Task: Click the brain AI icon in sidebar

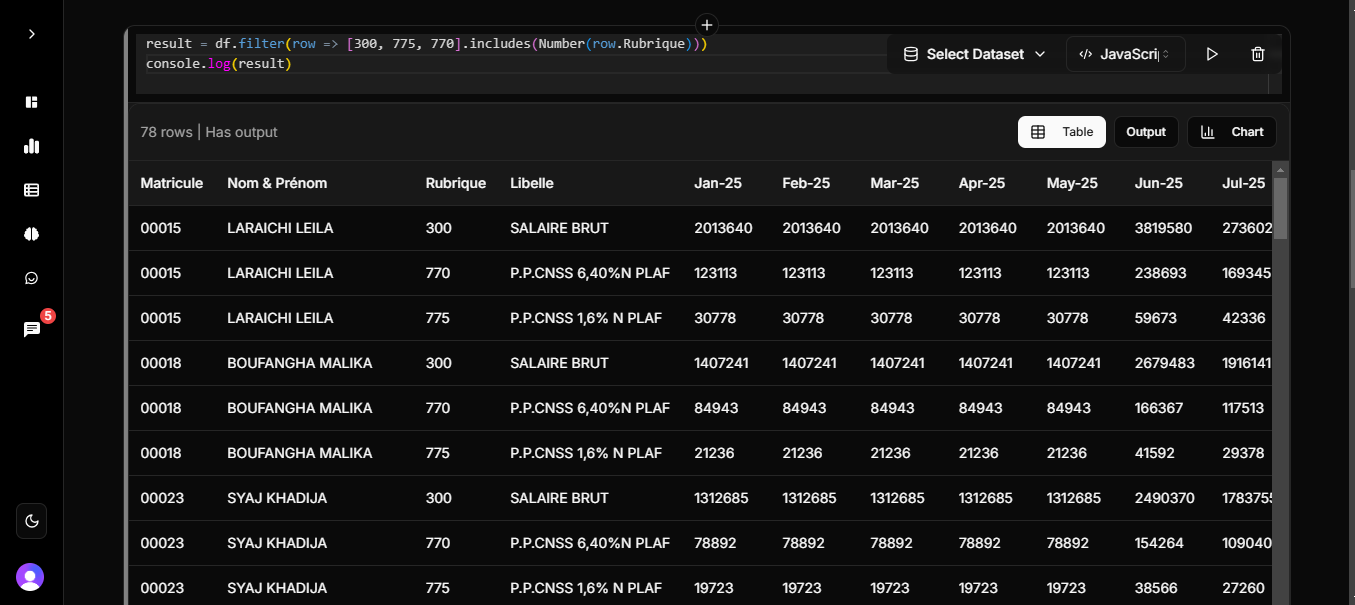Action: [x=31, y=234]
